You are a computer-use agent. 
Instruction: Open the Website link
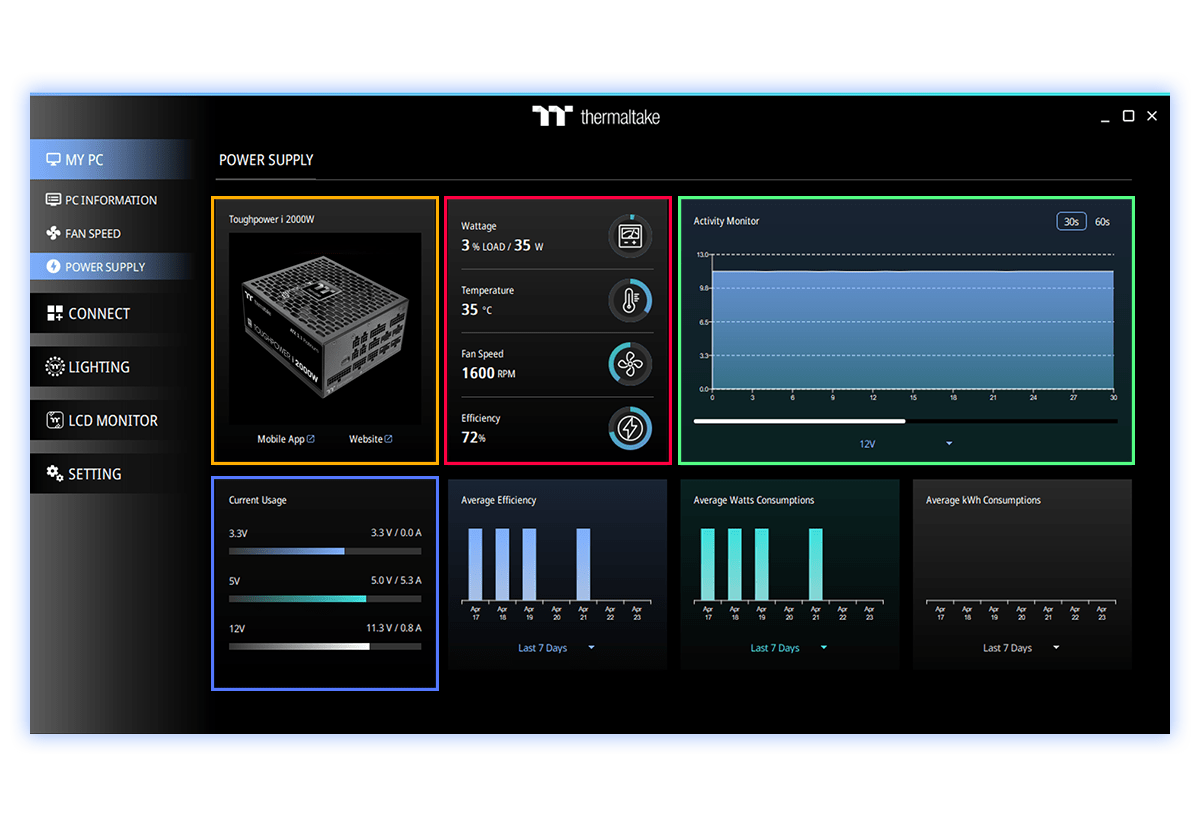370,439
